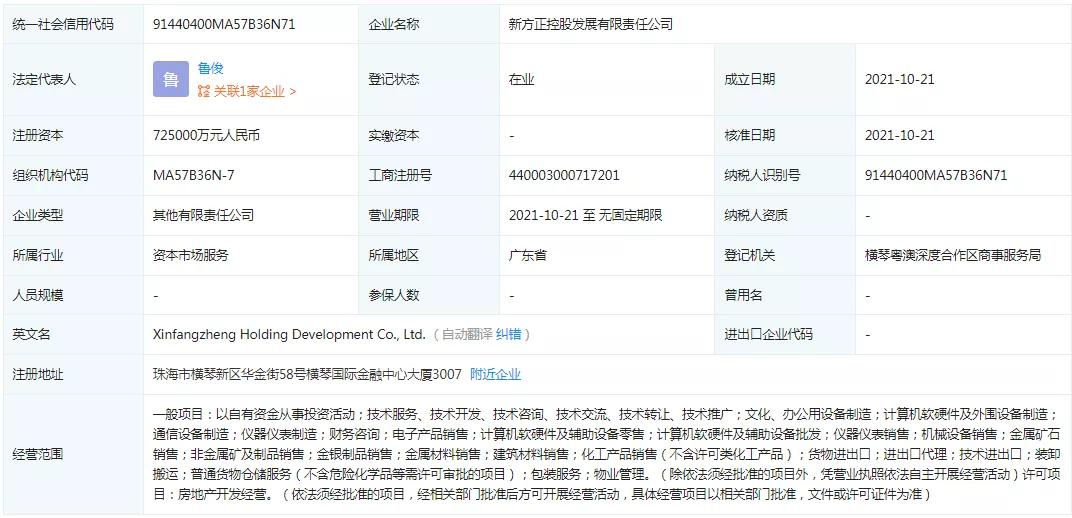Click English name Xinfangzheng Holding Development Co., Ltd.

[289, 335]
